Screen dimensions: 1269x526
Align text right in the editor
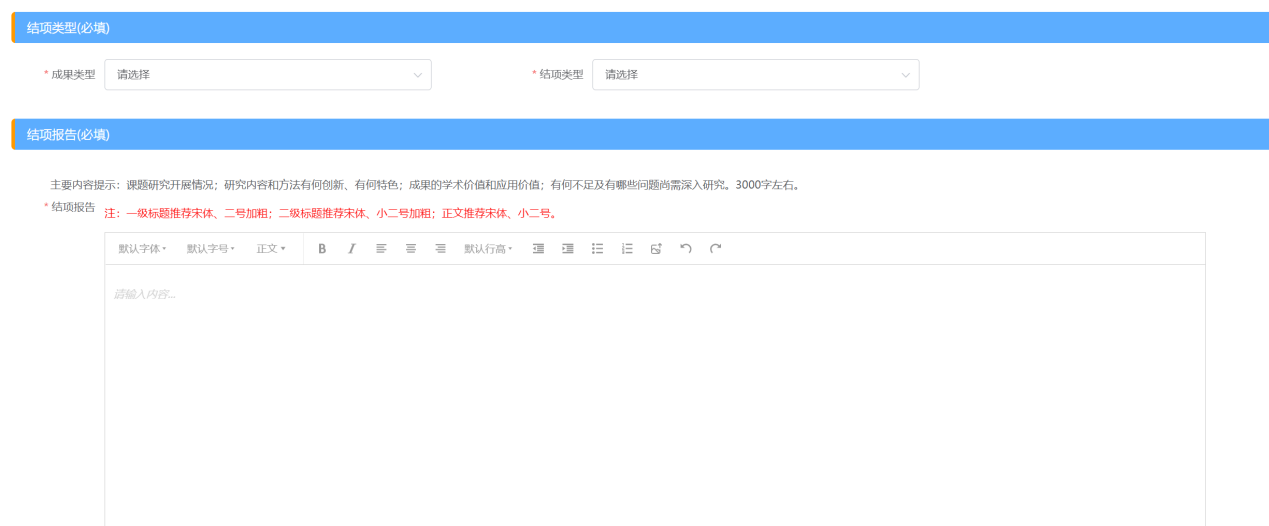tap(440, 249)
